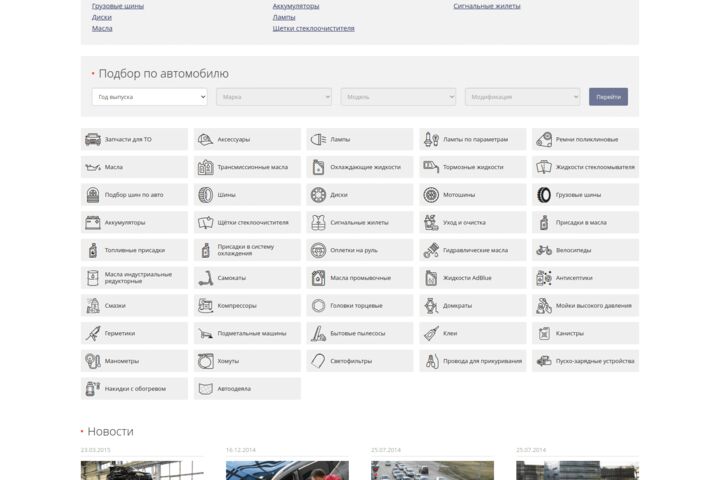Select the Домкраты jack icon
This screenshot has height=480, width=720.
[x=431, y=305]
